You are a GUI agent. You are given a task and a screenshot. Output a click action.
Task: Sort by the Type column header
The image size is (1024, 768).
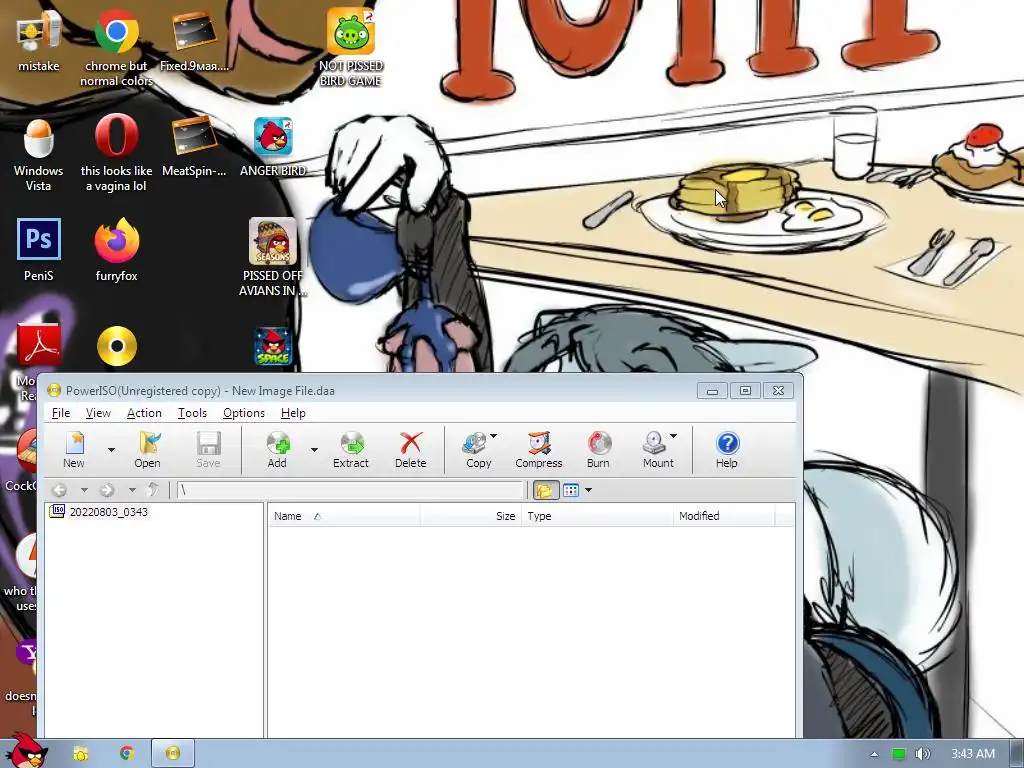pos(597,516)
